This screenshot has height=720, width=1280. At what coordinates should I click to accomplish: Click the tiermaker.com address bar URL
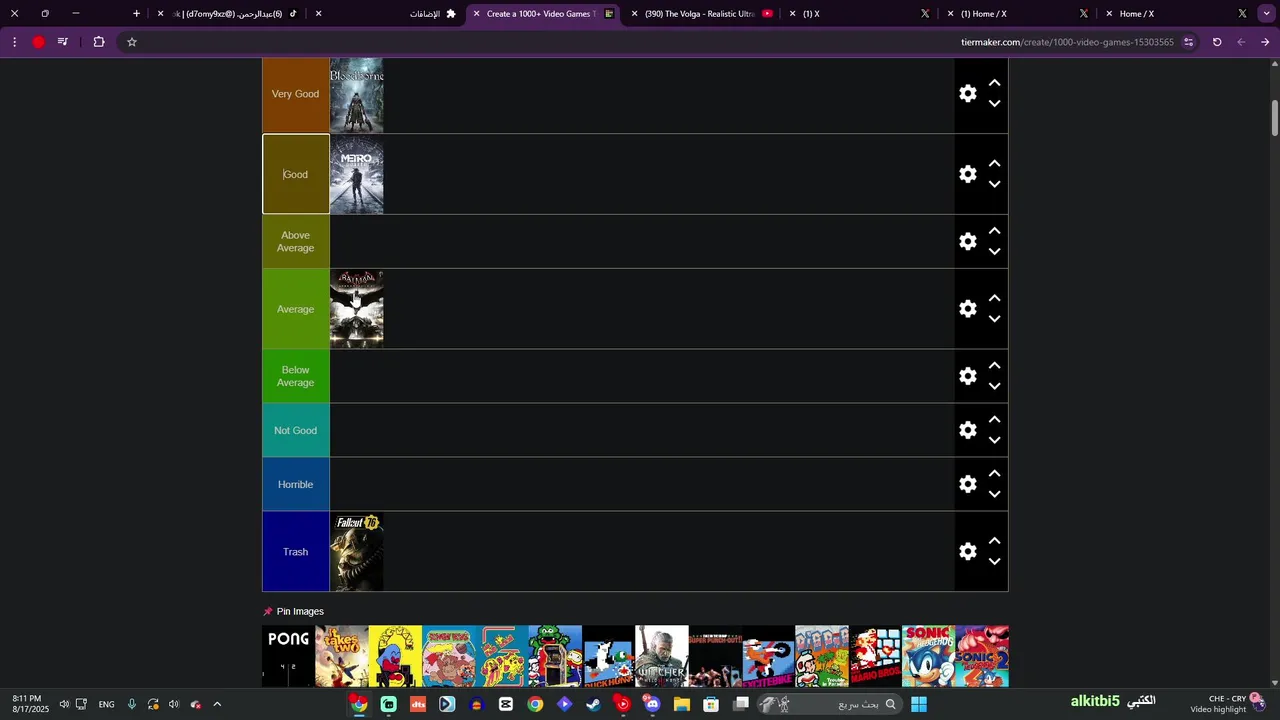(x=1067, y=42)
